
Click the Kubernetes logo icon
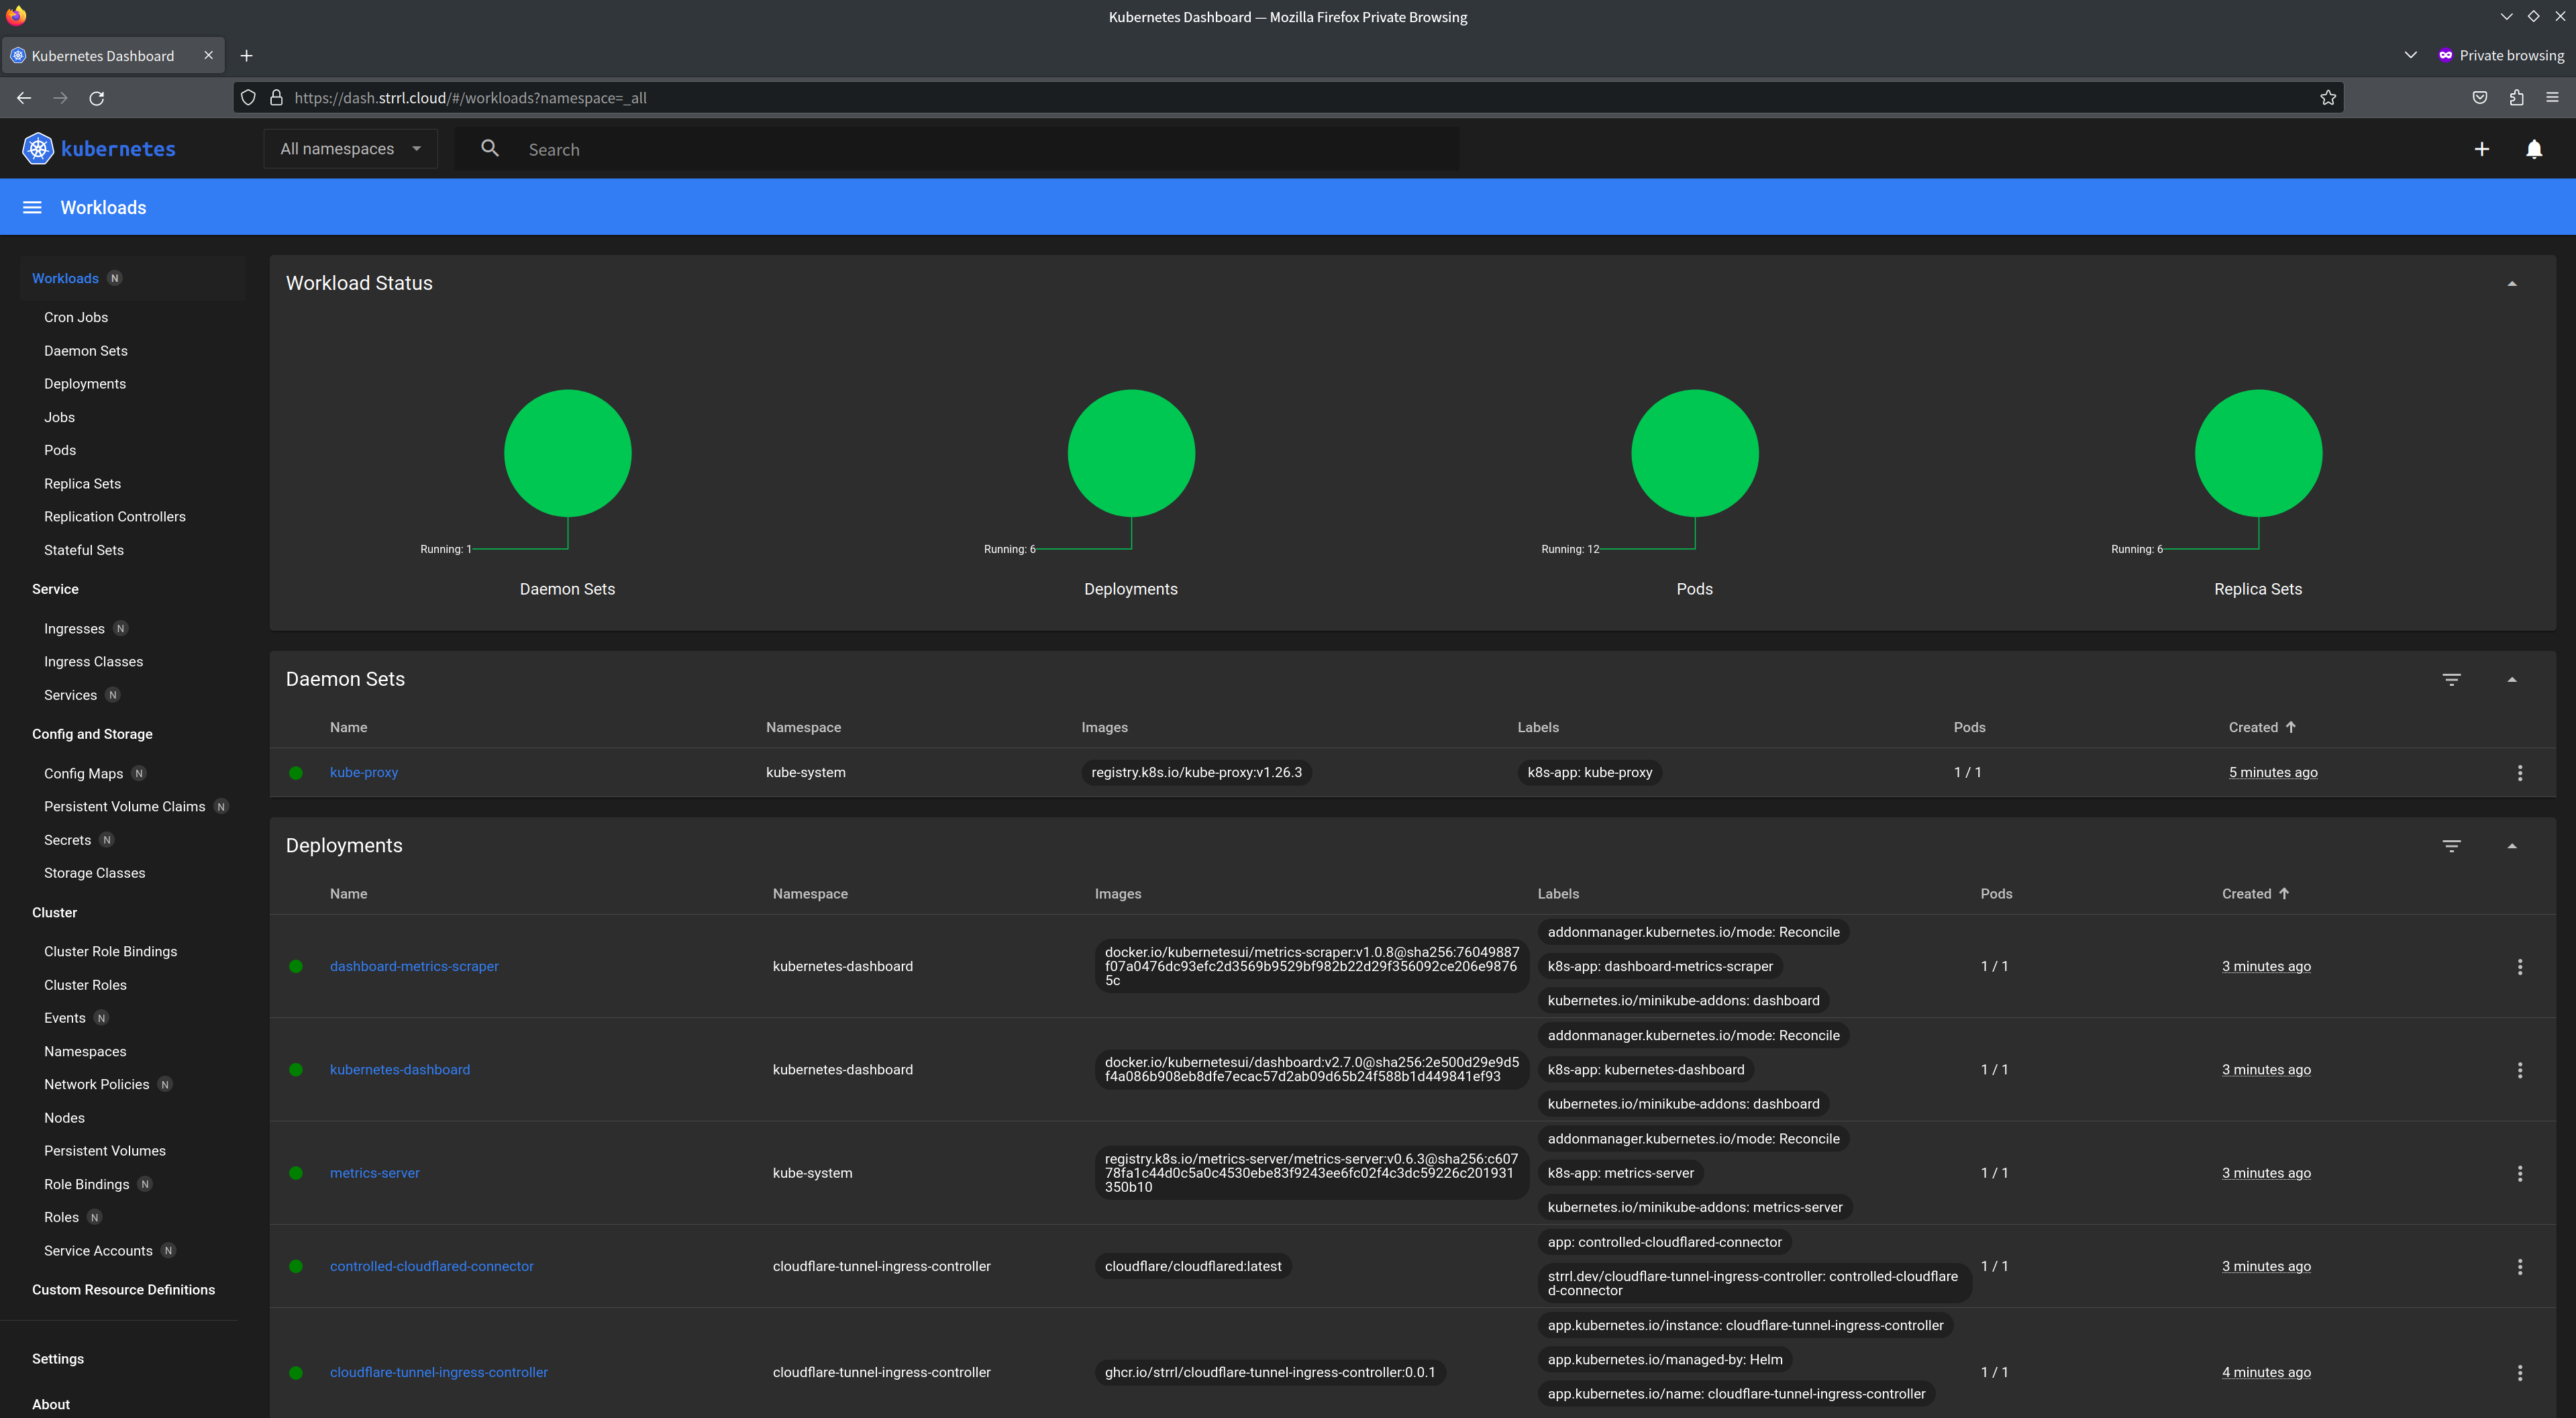click(38, 149)
